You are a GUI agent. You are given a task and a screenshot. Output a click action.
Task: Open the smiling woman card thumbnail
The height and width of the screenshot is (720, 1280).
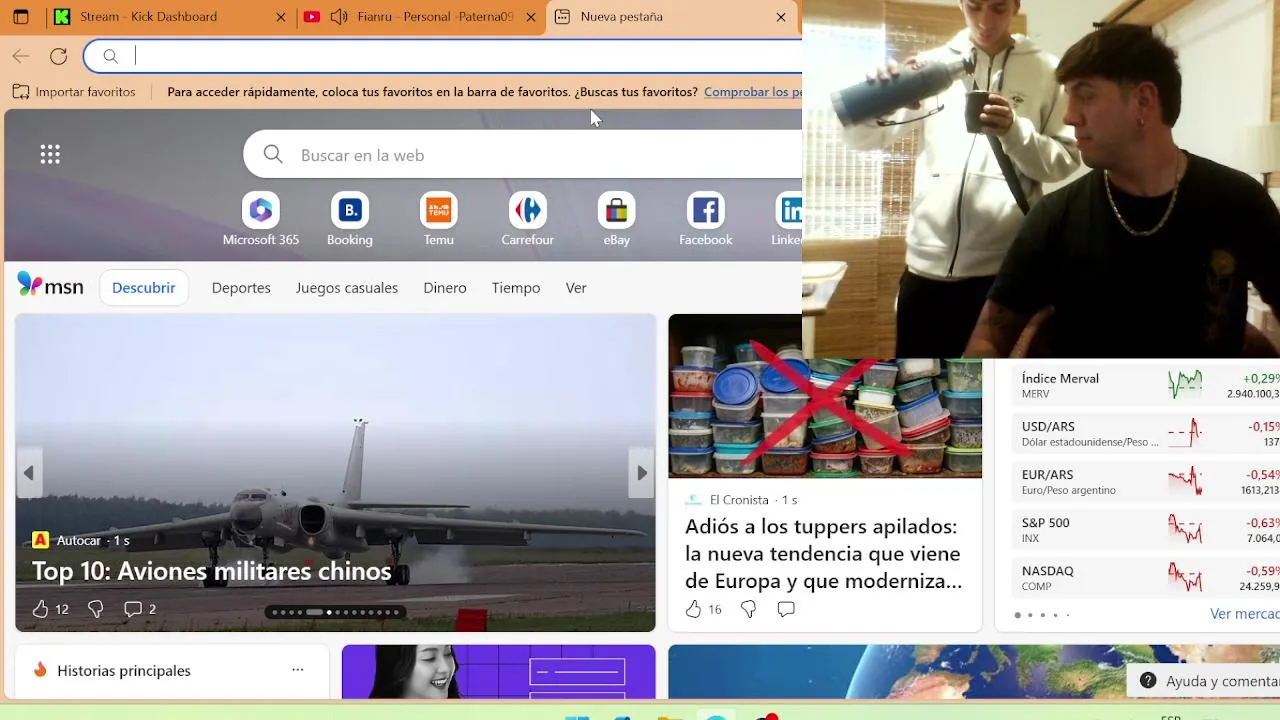pos(498,672)
